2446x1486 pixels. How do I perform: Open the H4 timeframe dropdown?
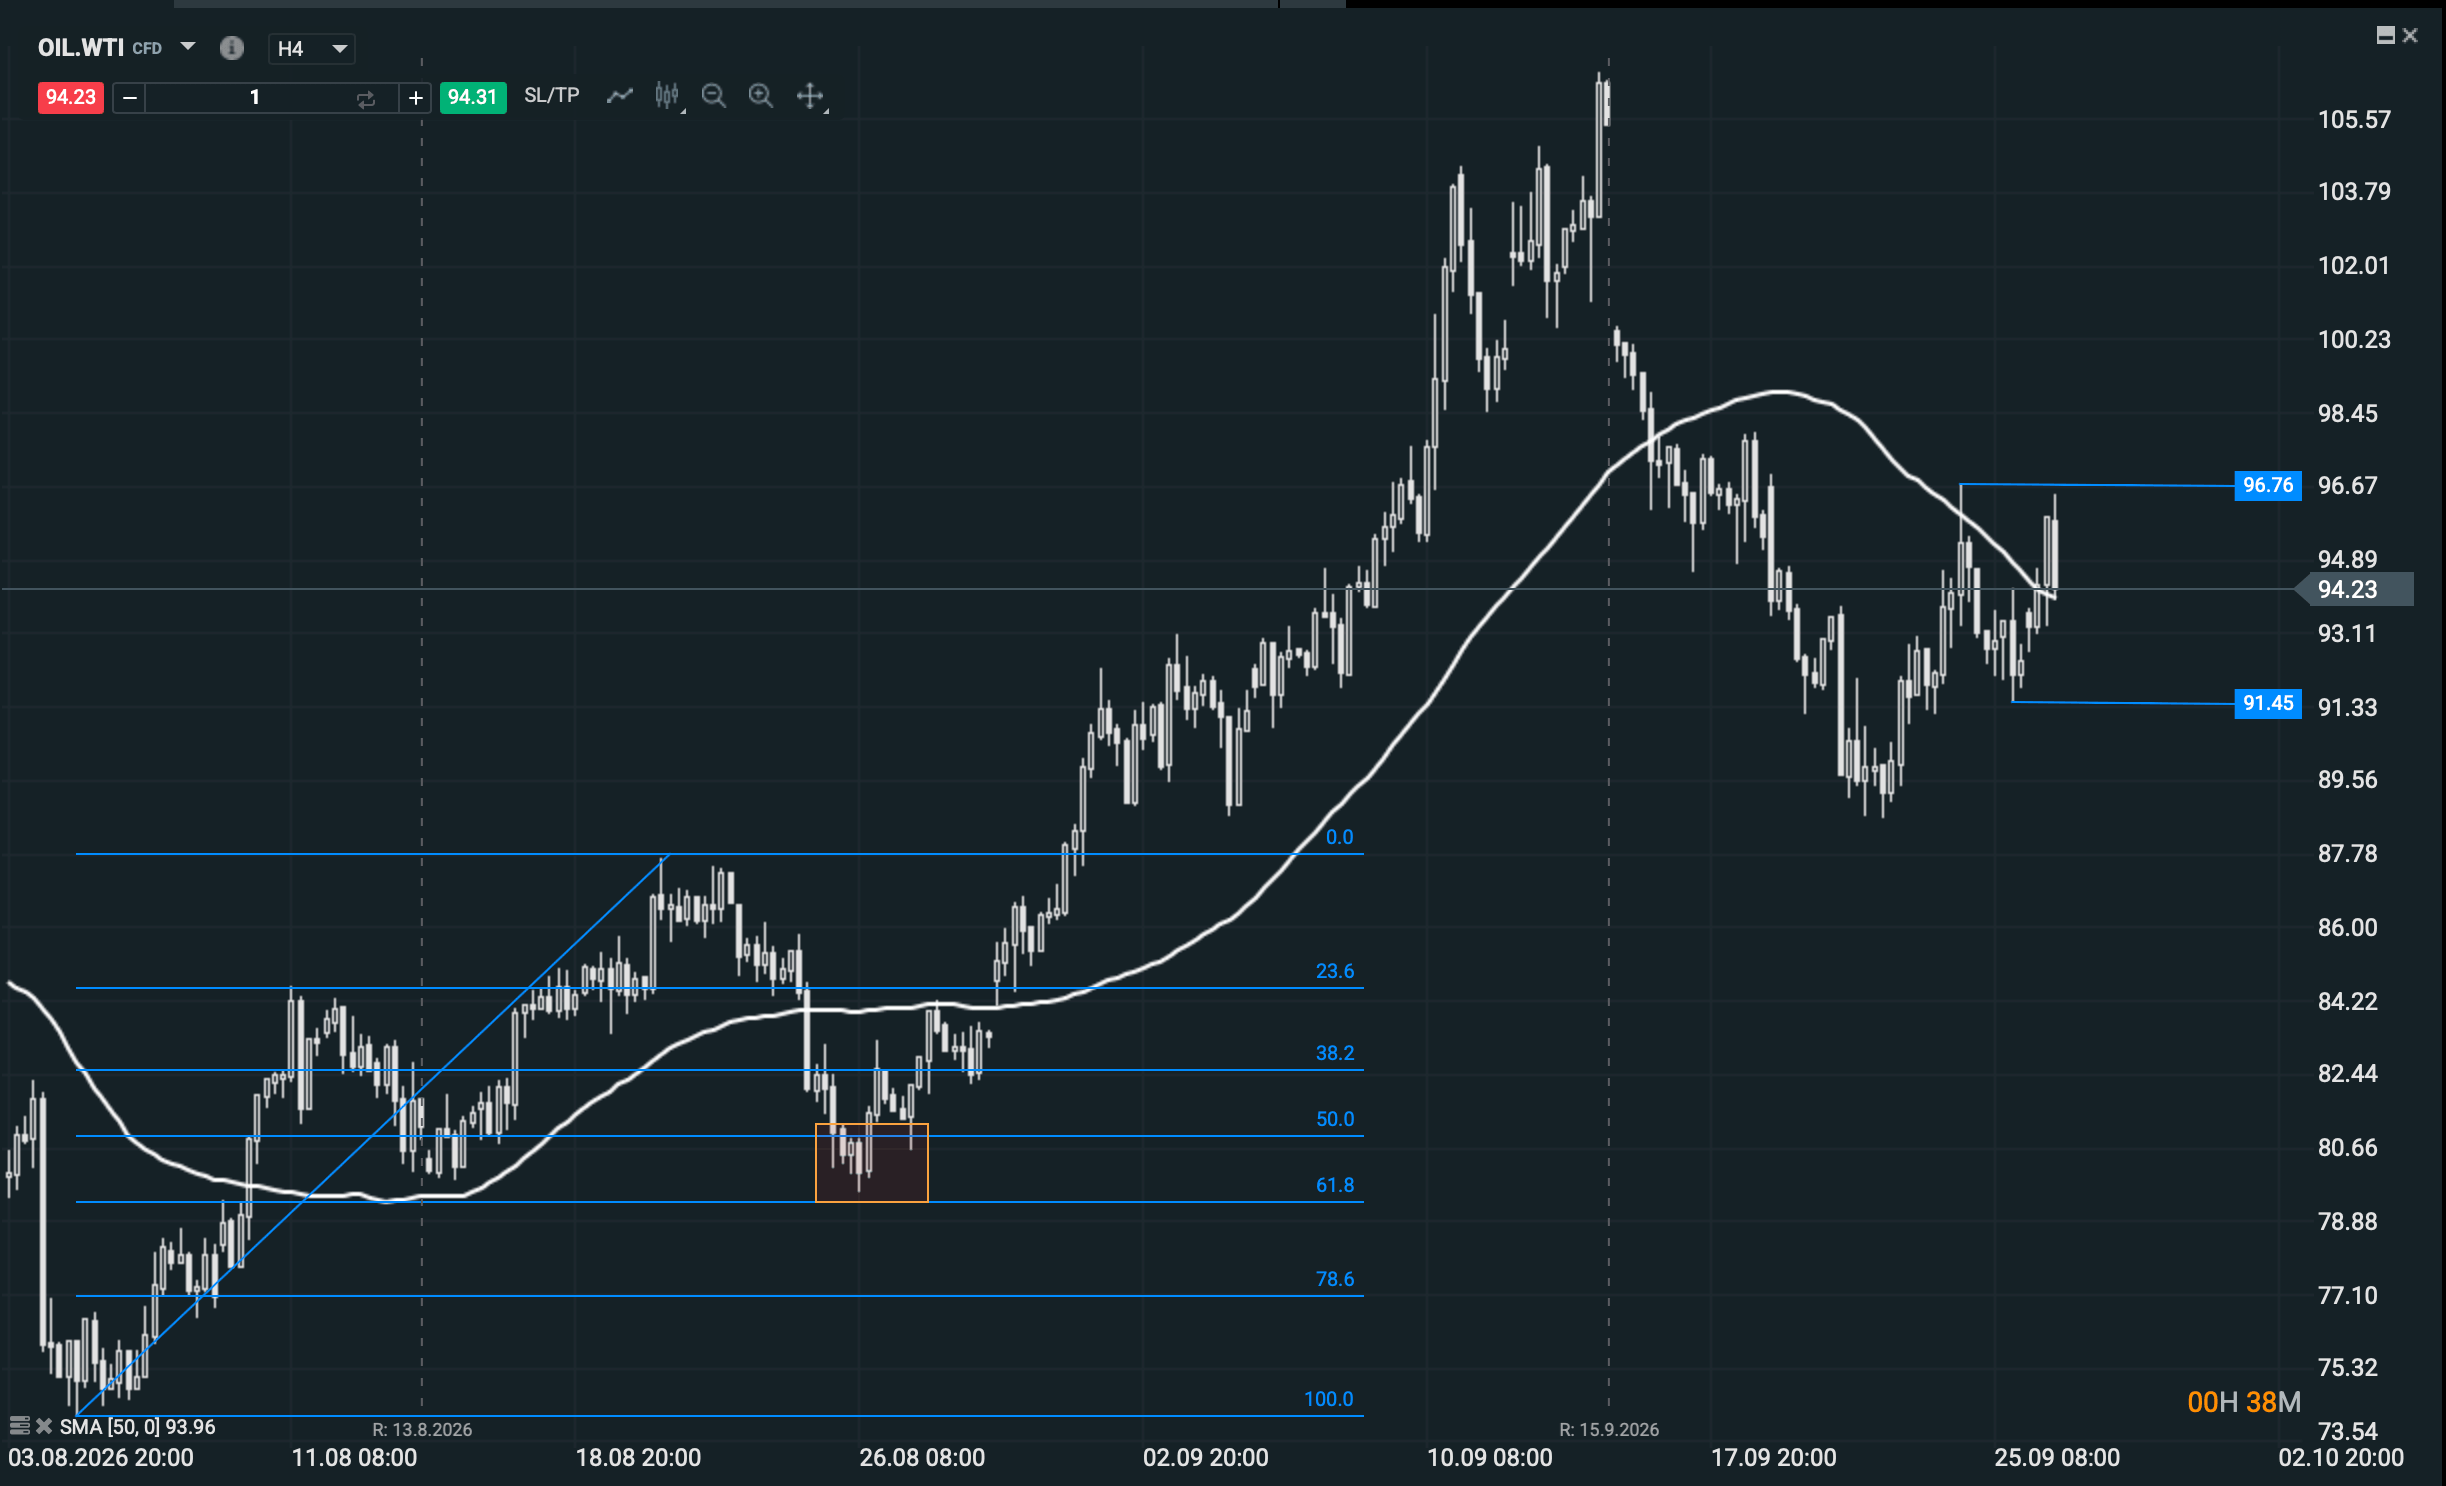[311, 49]
